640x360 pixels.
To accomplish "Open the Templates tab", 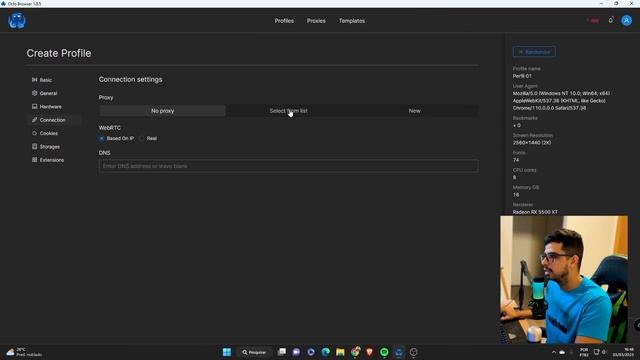I will pyautogui.click(x=352, y=21).
